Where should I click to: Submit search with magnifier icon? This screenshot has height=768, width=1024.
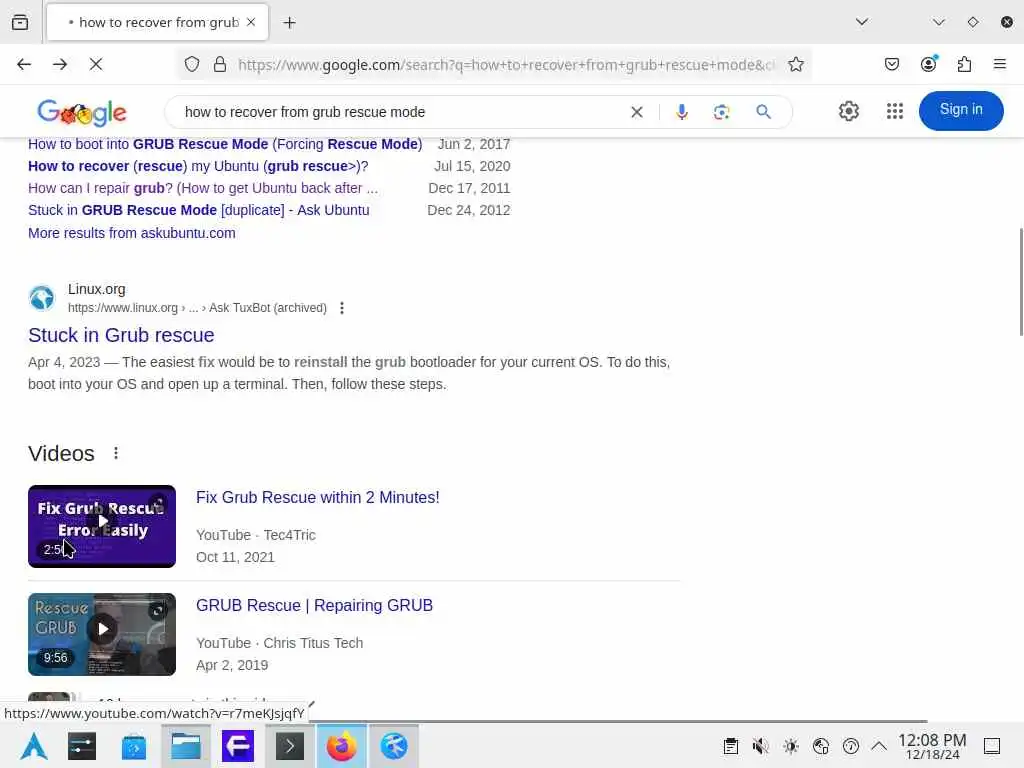[763, 112]
